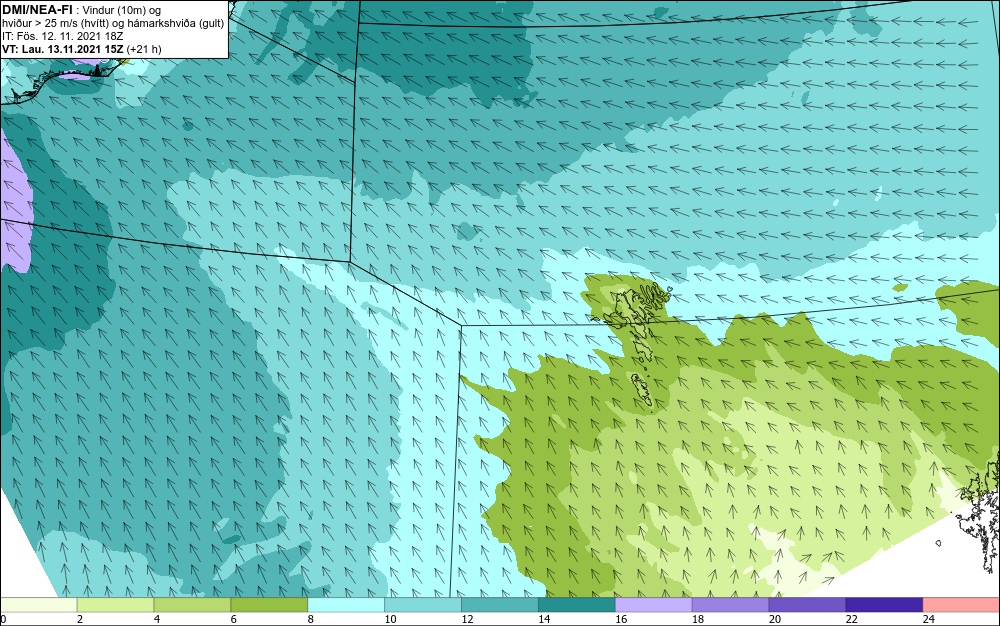Click the 4–6 m/s green legend swatch
Image resolution: width=1000 pixels, height=626 pixels.
pyautogui.click(x=192, y=605)
